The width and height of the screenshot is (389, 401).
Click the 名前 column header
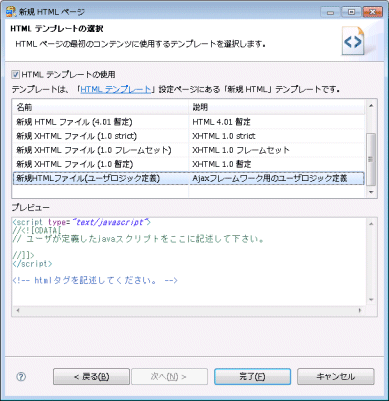100,107
